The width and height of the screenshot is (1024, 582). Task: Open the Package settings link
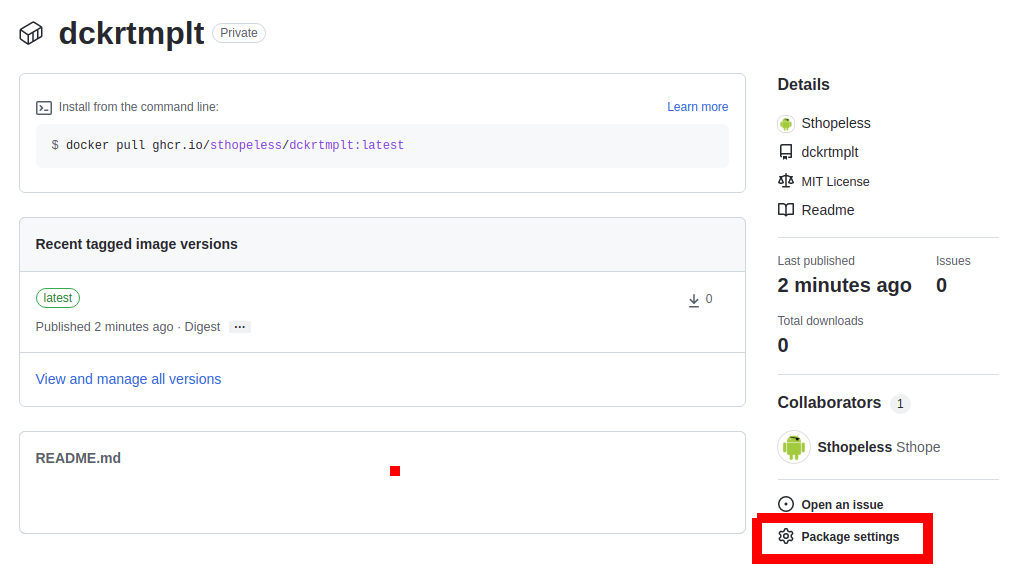pos(849,537)
